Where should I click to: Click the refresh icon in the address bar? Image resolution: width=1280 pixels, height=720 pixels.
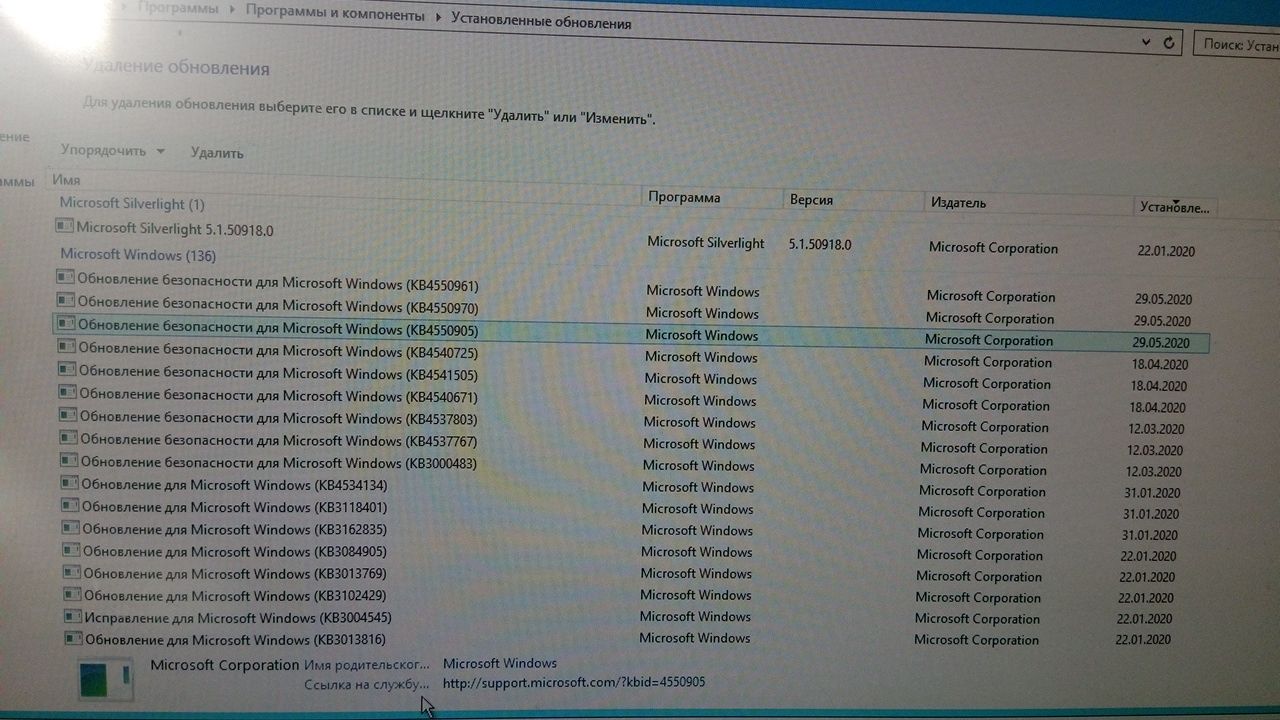point(1169,44)
